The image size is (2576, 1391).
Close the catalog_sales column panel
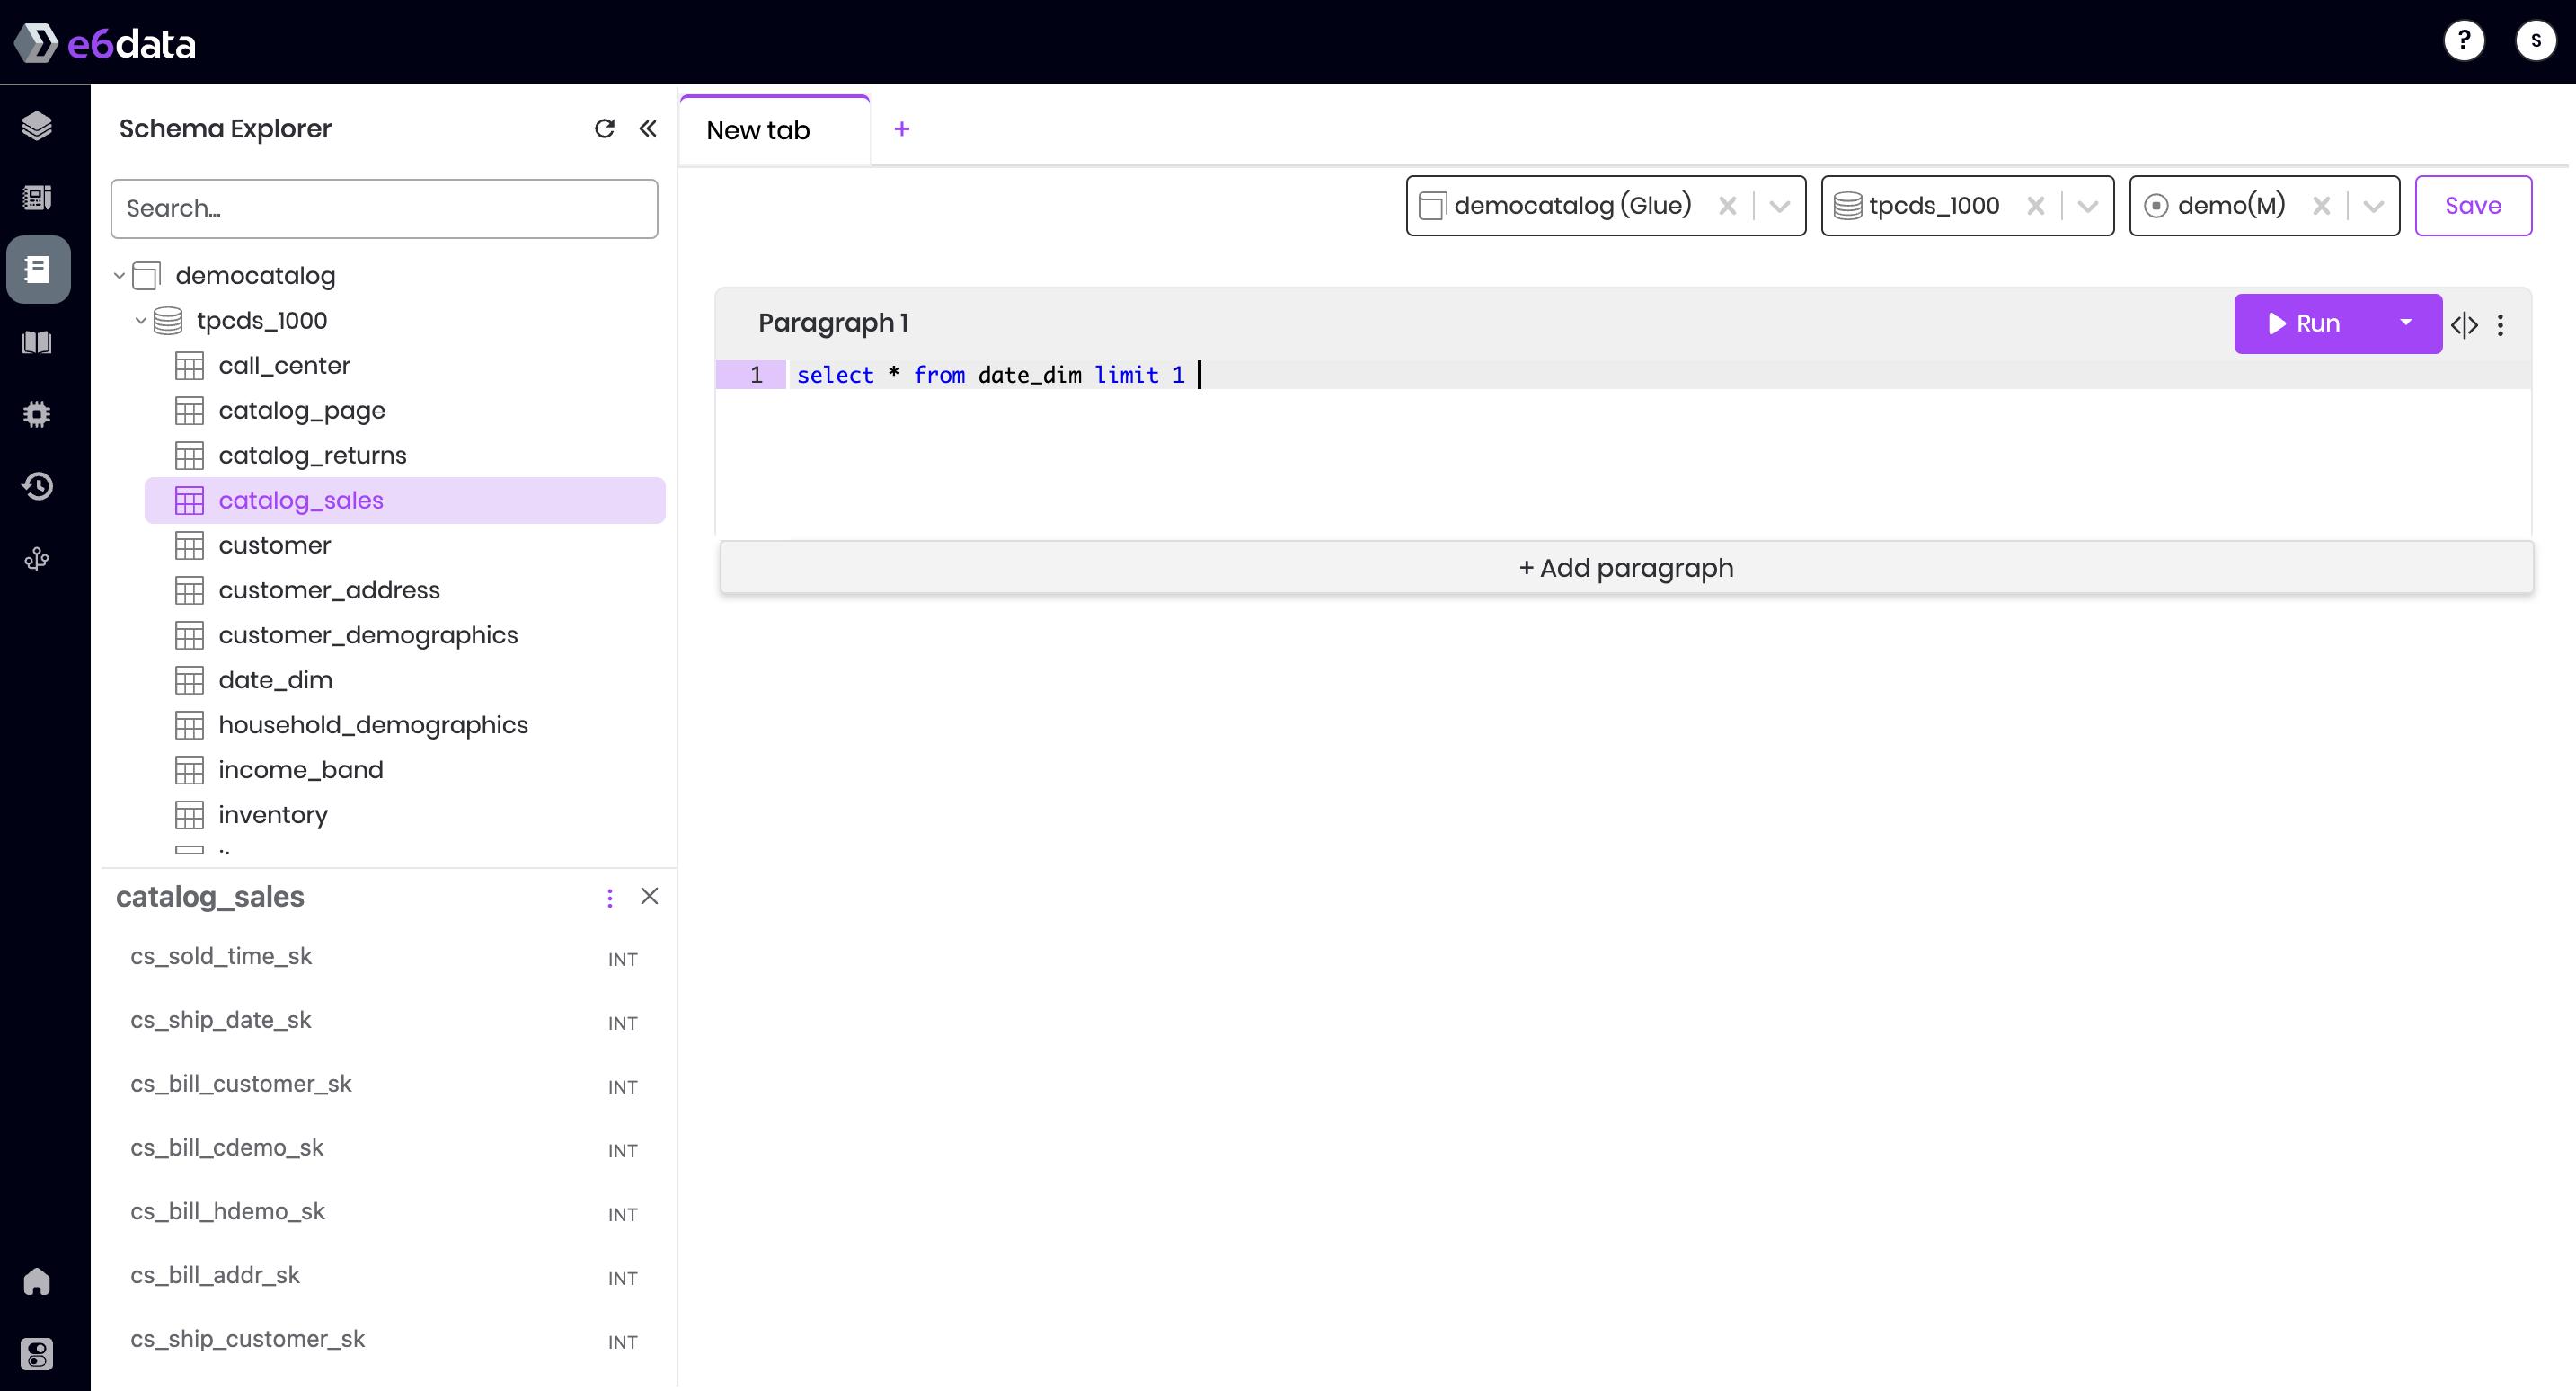[x=649, y=896]
